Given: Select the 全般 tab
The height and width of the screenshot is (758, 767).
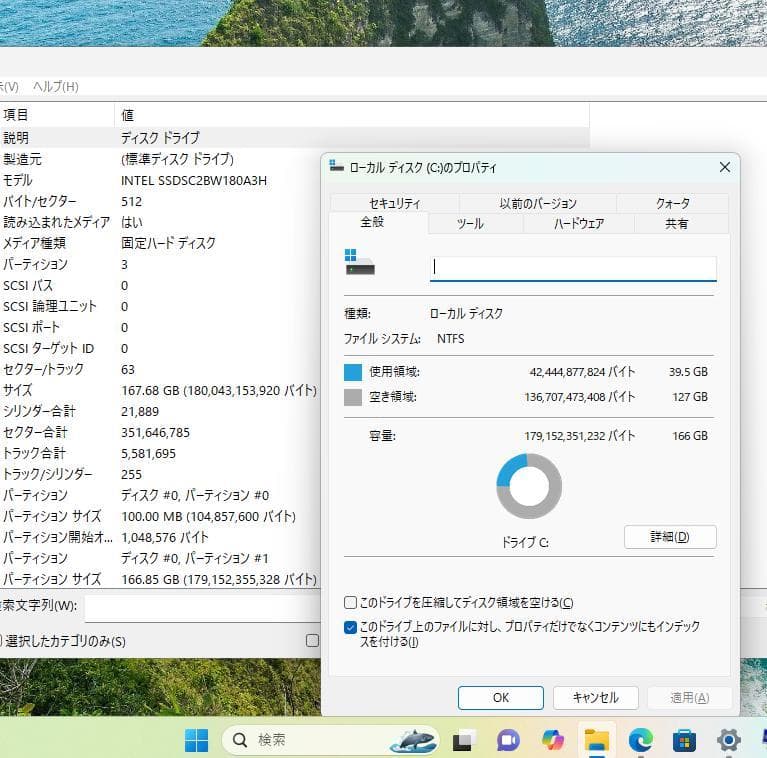Looking at the screenshot, I should [x=372, y=223].
